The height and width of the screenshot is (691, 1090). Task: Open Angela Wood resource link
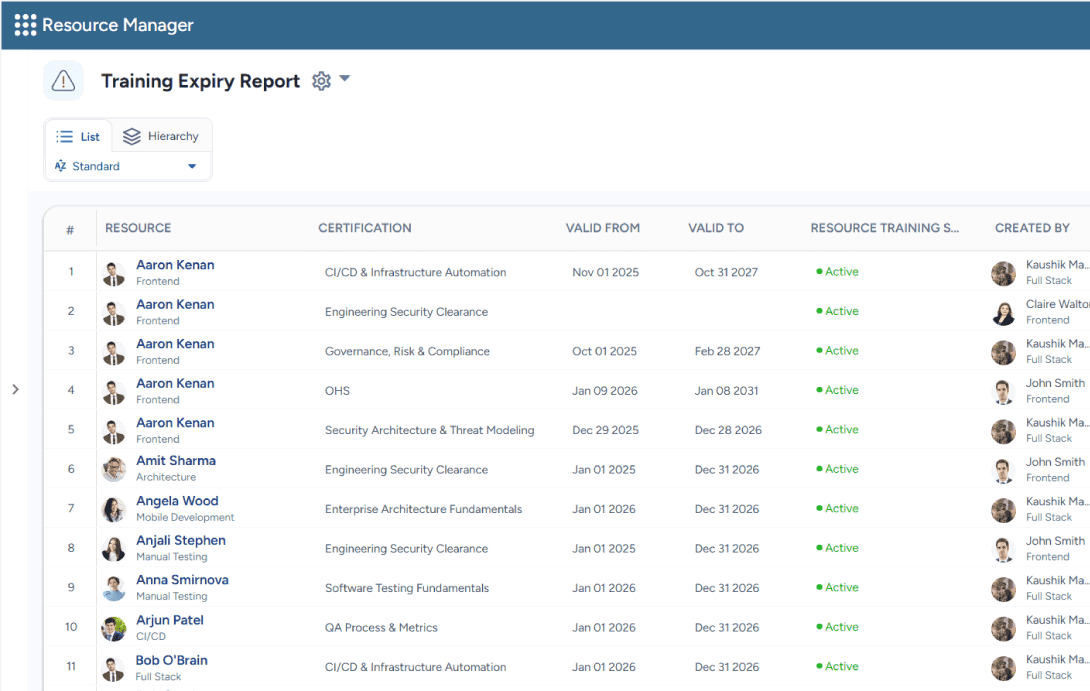[x=177, y=501]
